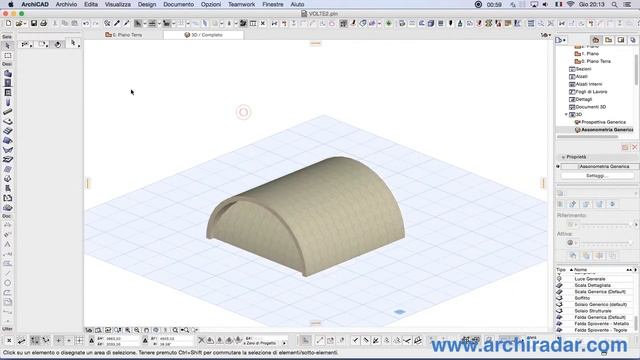
Task: Open arrow tool options dropdown in toolbar
Action: coord(144,24)
